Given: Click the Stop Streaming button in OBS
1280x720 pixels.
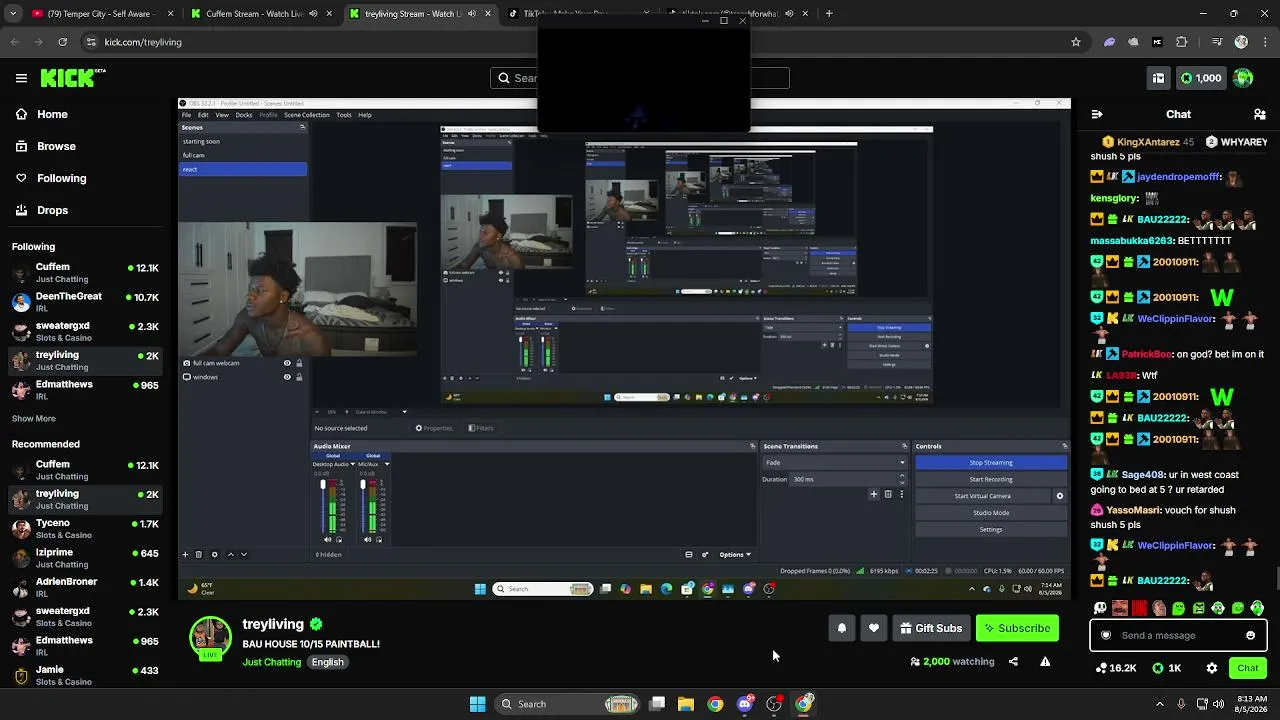Looking at the screenshot, I should pyautogui.click(x=991, y=463).
